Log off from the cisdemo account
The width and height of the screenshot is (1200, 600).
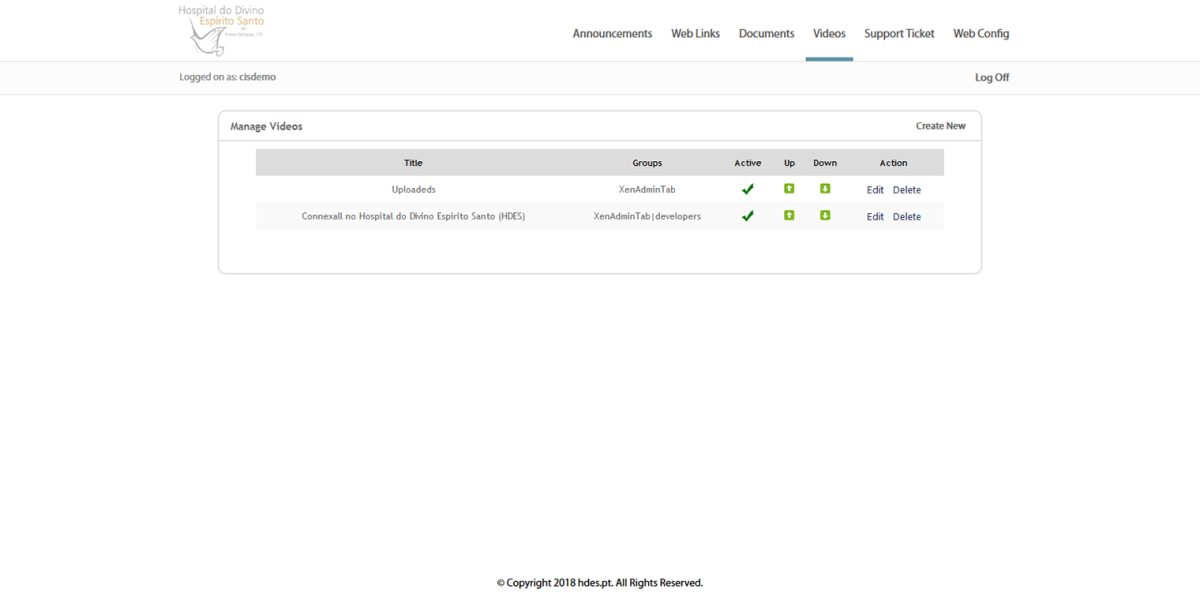tap(991, 77)
